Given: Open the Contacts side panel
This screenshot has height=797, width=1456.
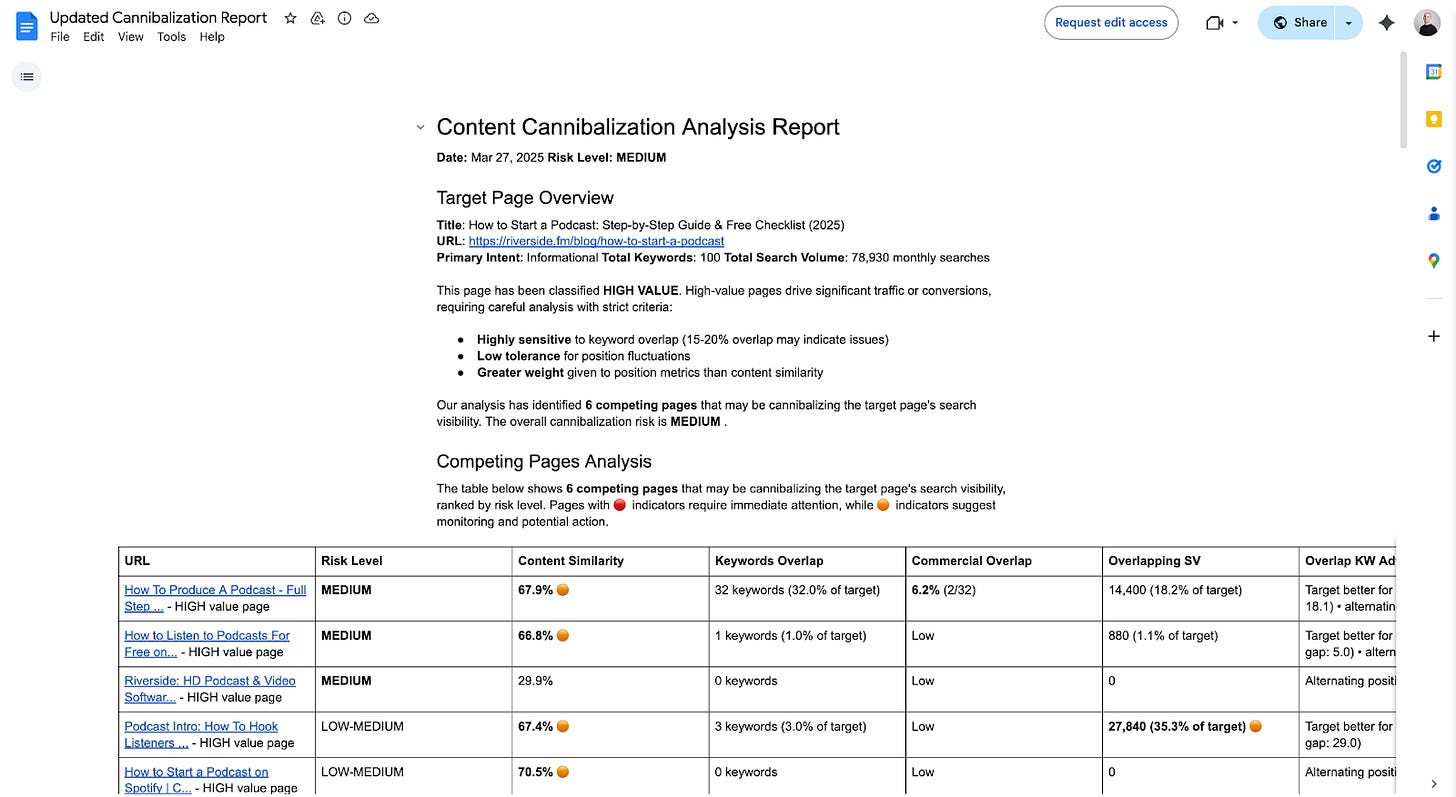Looking at the screenshot, I should (x=1433, y=213).
